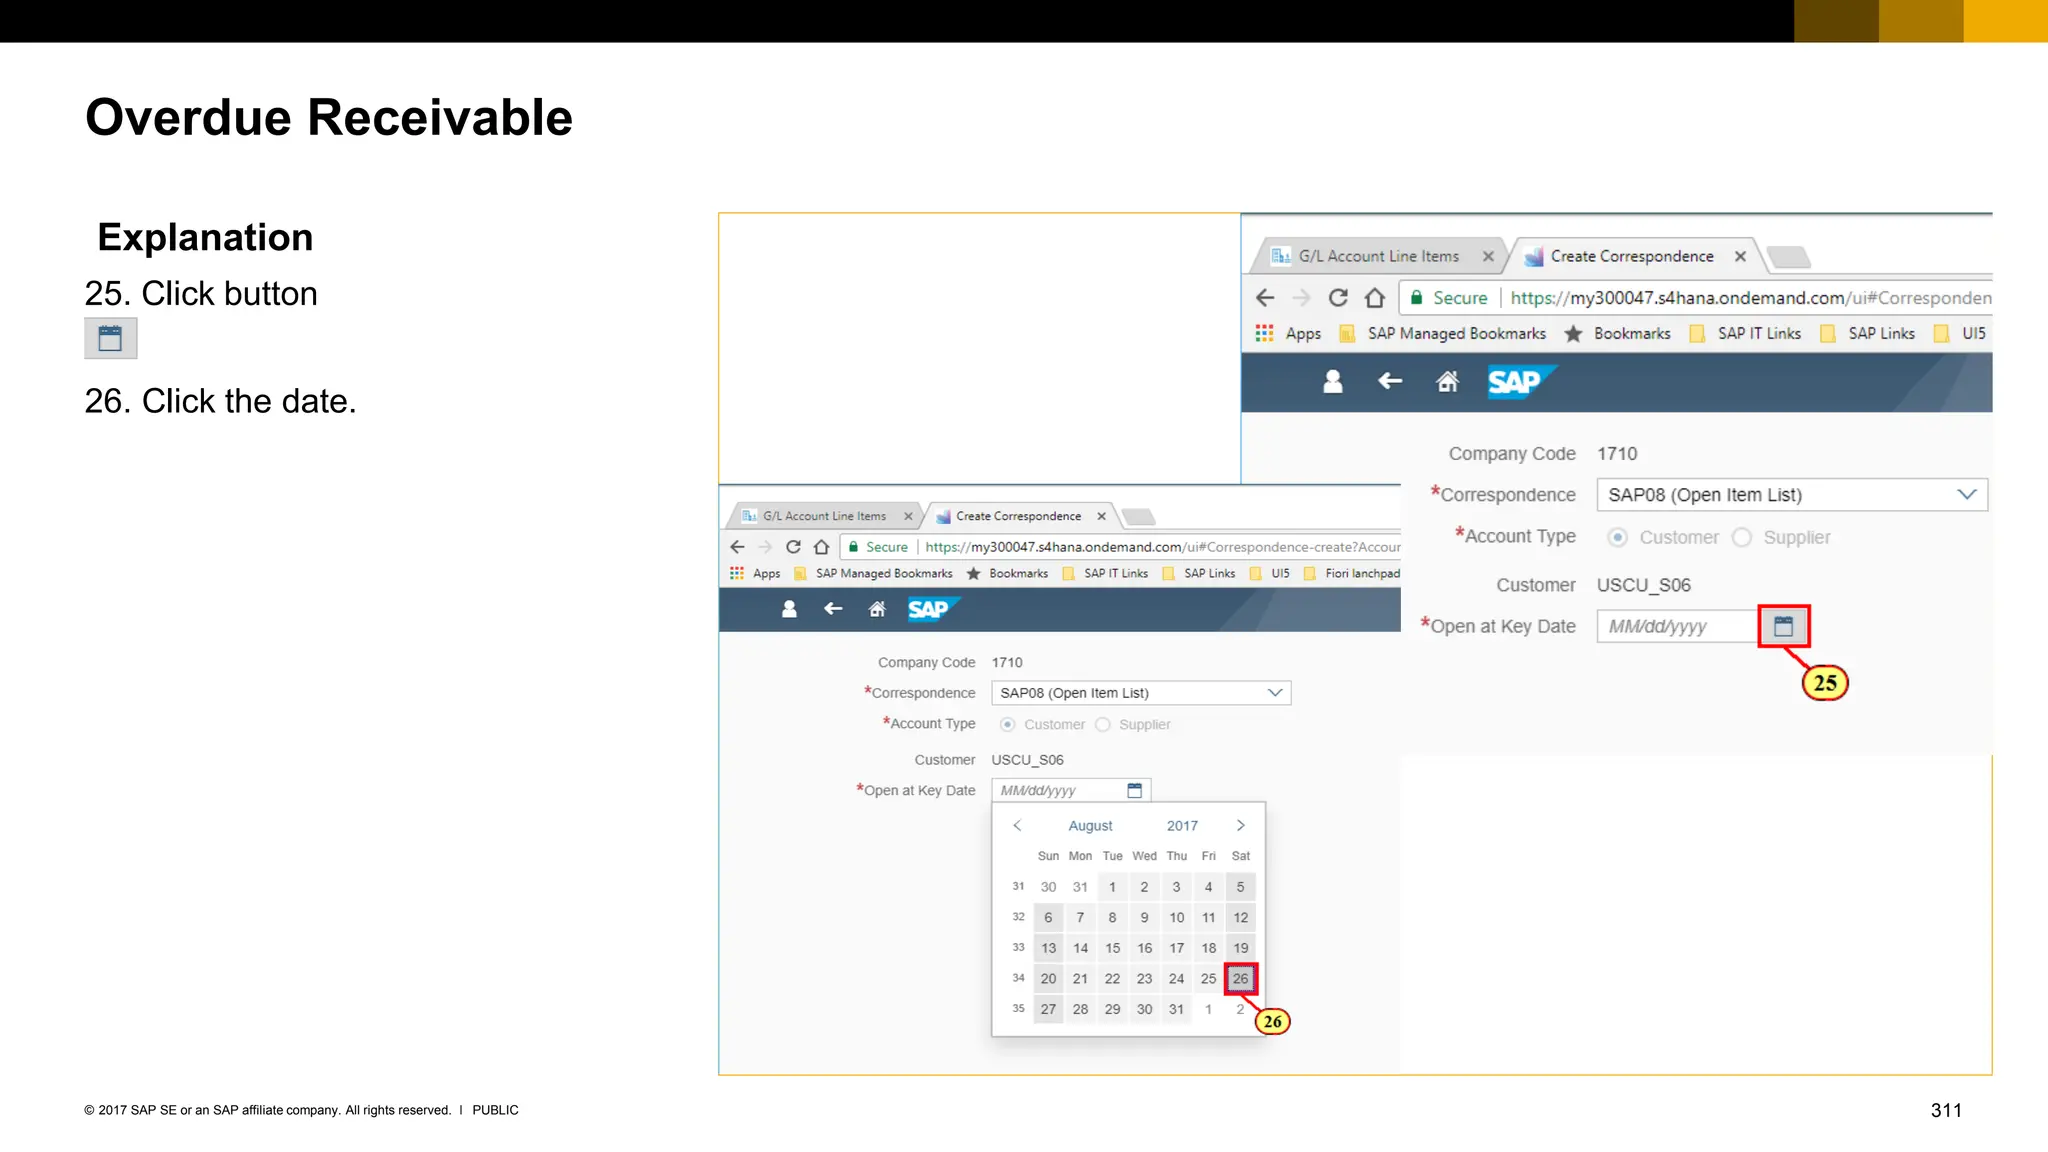Switch to G/L Account Line Items tab, upper browser
2048x1152 pixels.
click(x=1378, y=256)
